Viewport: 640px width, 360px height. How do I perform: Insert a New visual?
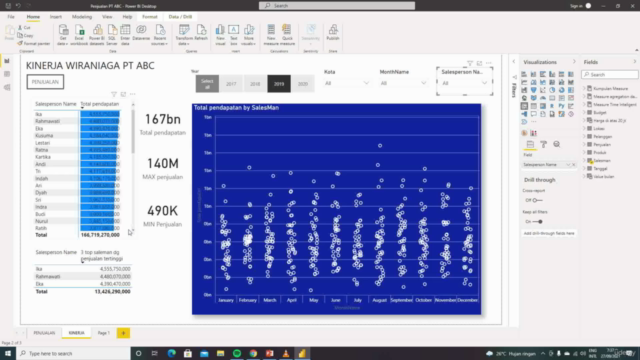220,34
